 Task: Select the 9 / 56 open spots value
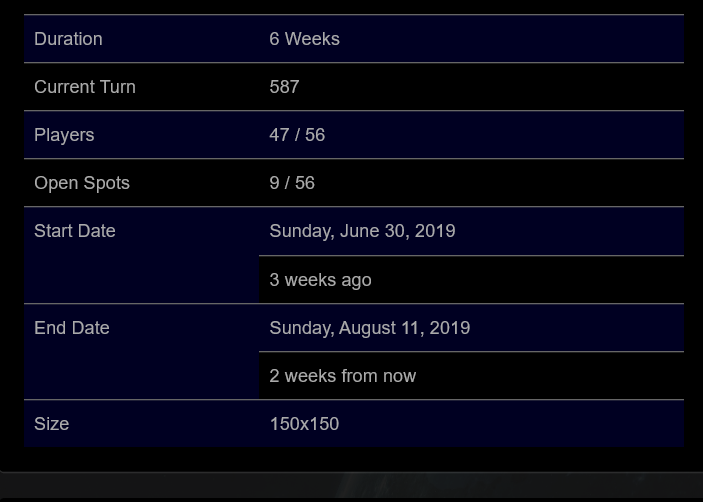[292, 183]
